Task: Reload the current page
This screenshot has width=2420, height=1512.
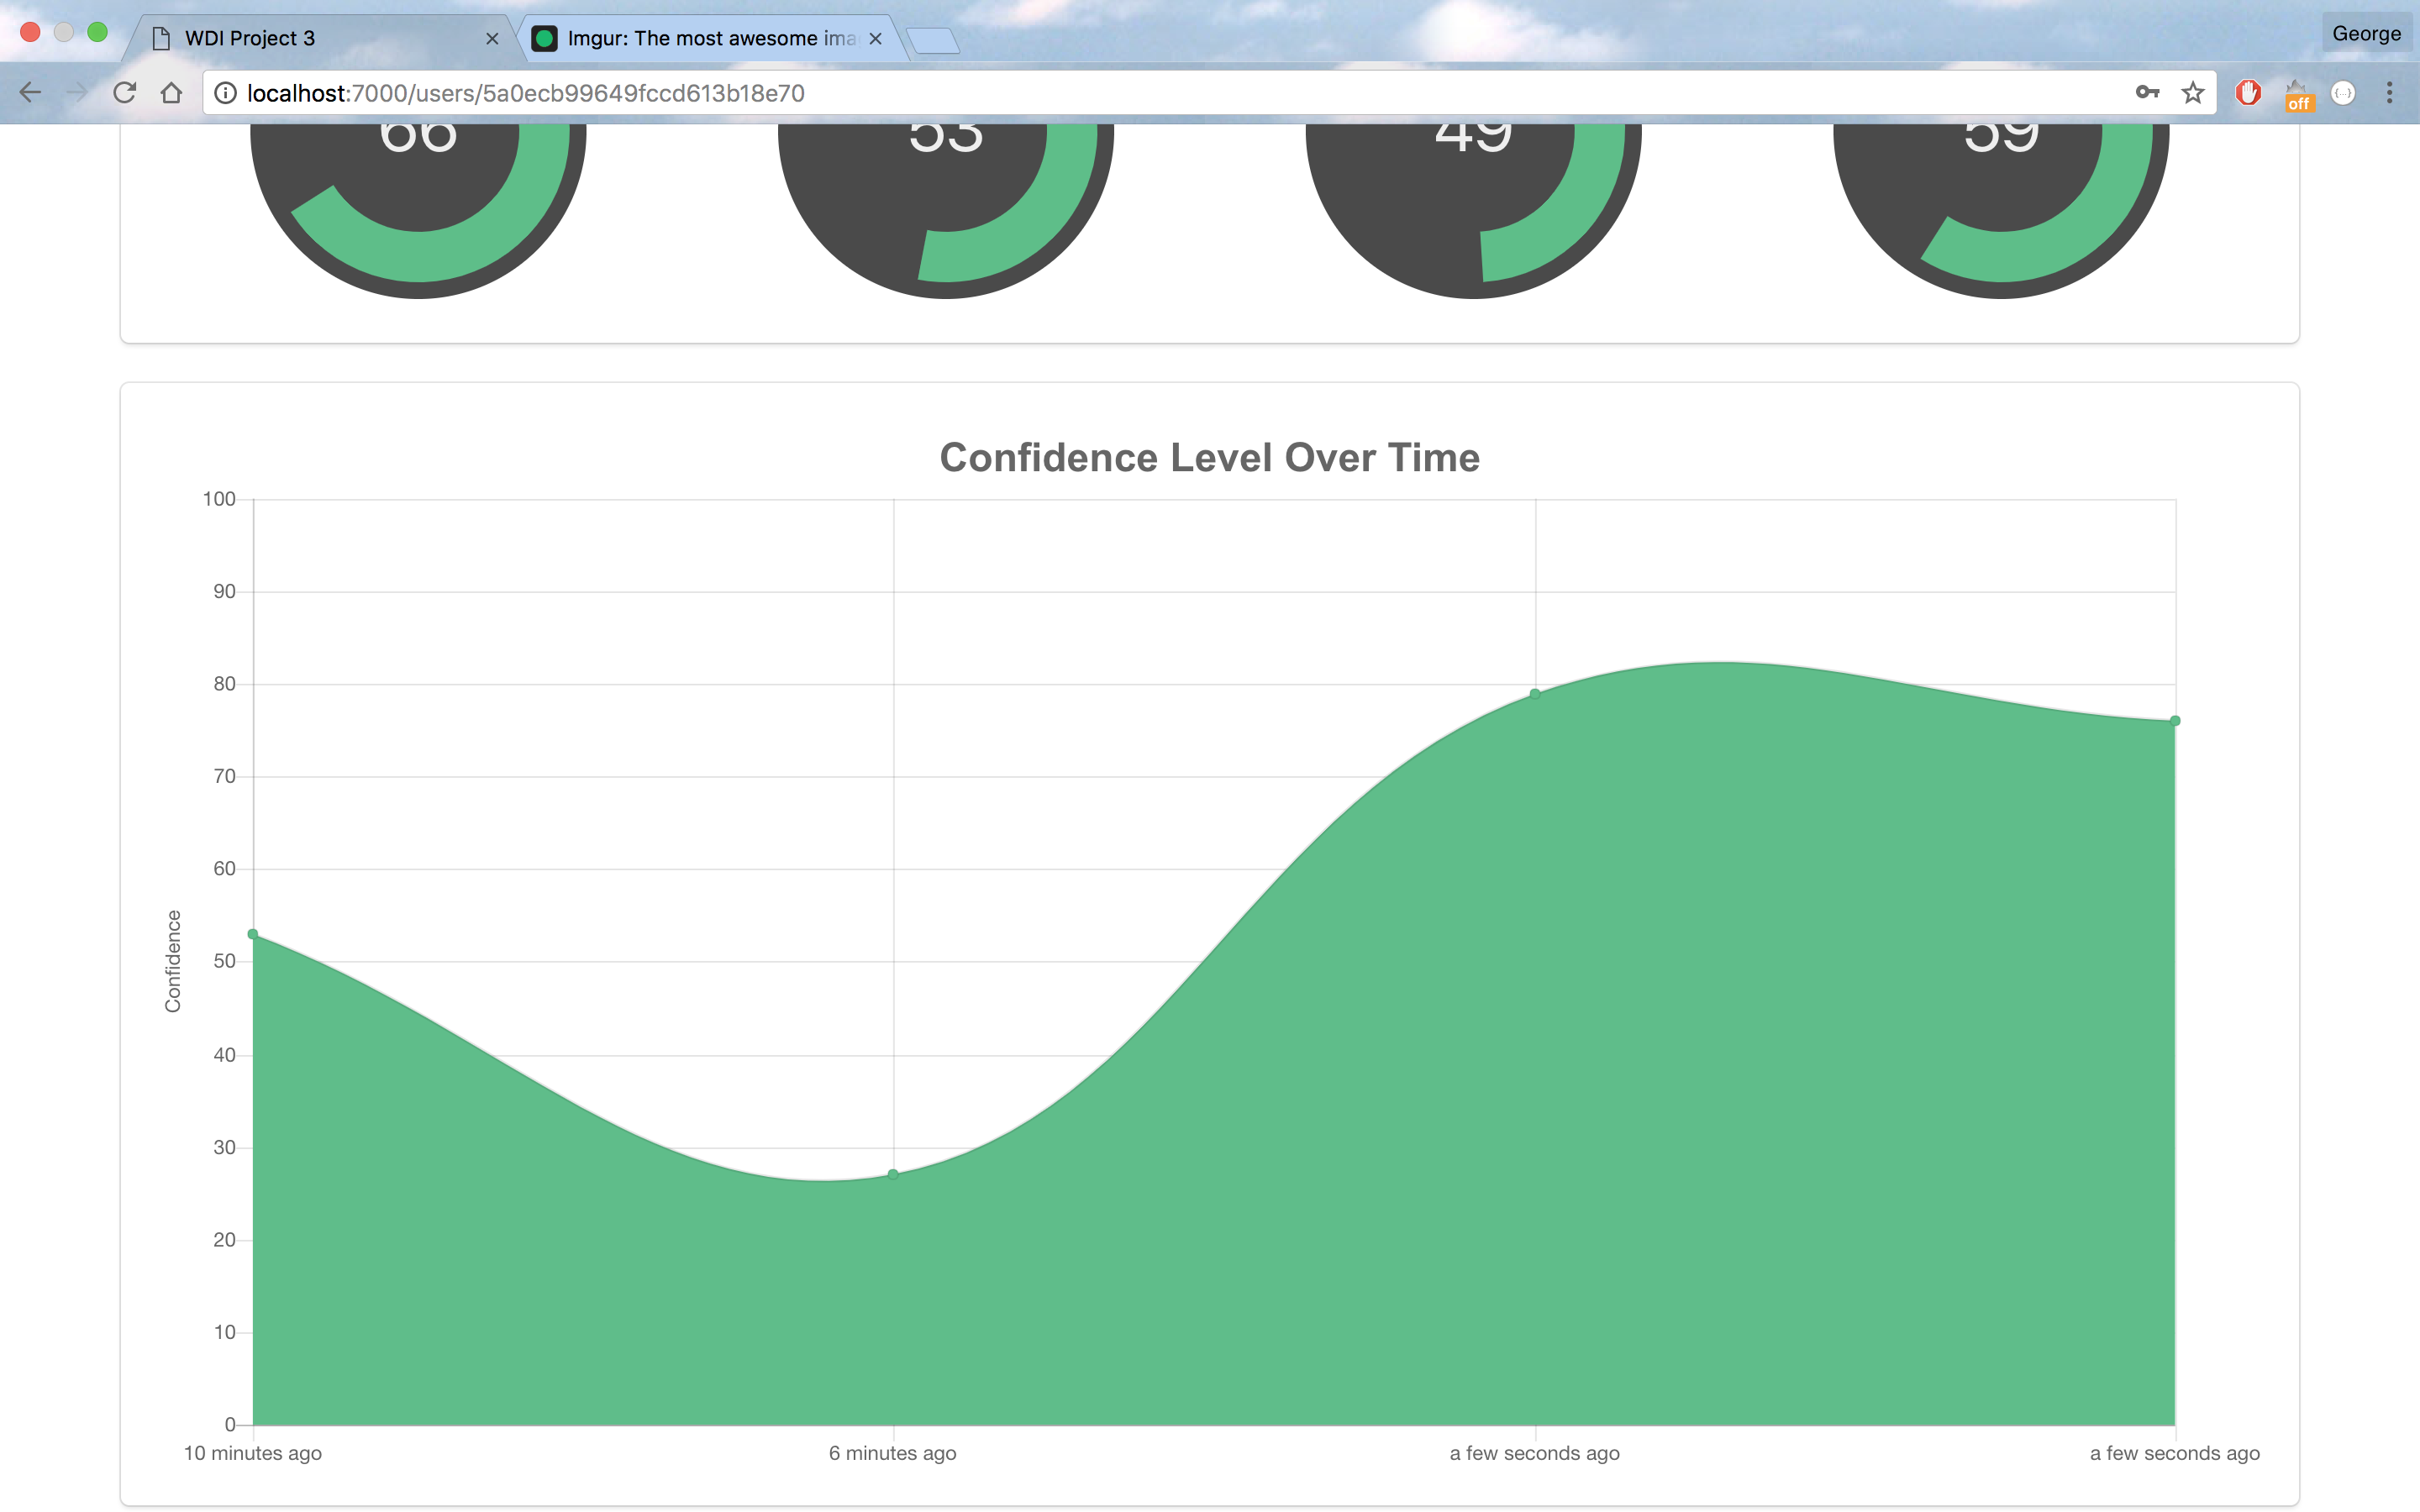Action: (124, 93)
